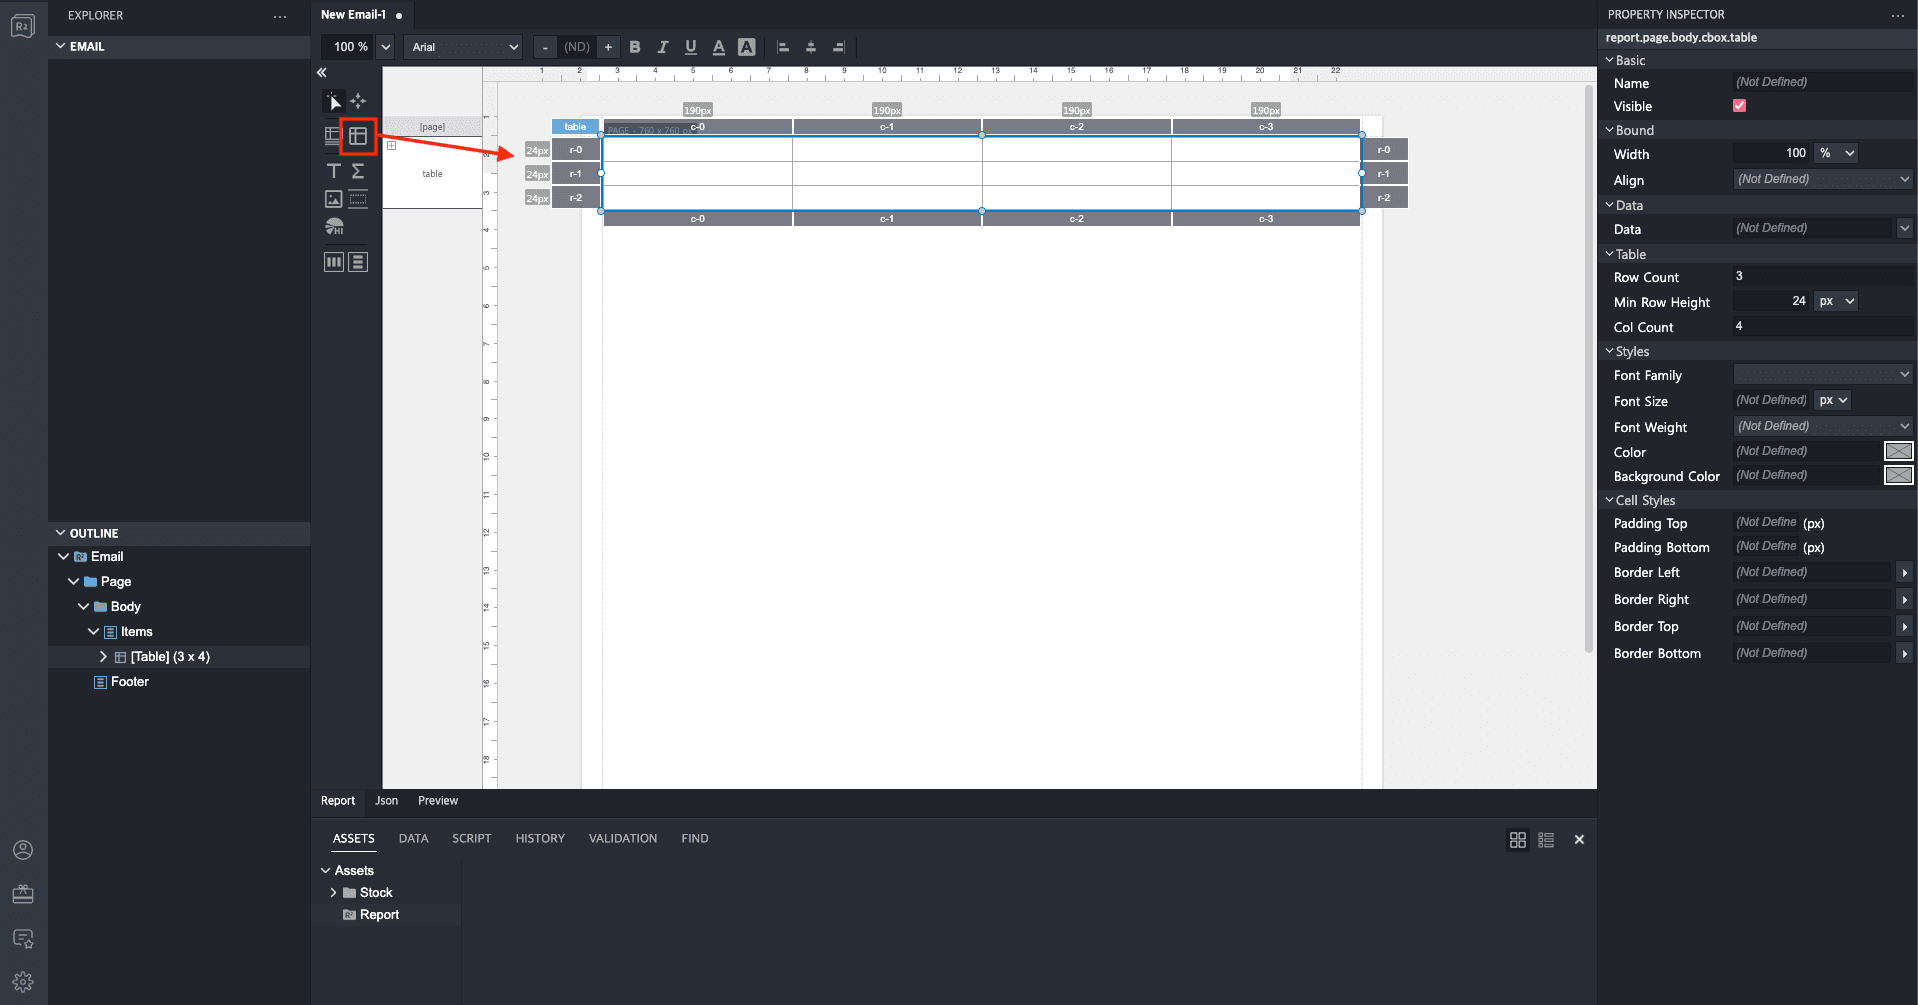The height and width of the screenshot is (1005, 1918).
Task: Collapse the tool palette with double chevron
Action: click(x=322, y=72)
